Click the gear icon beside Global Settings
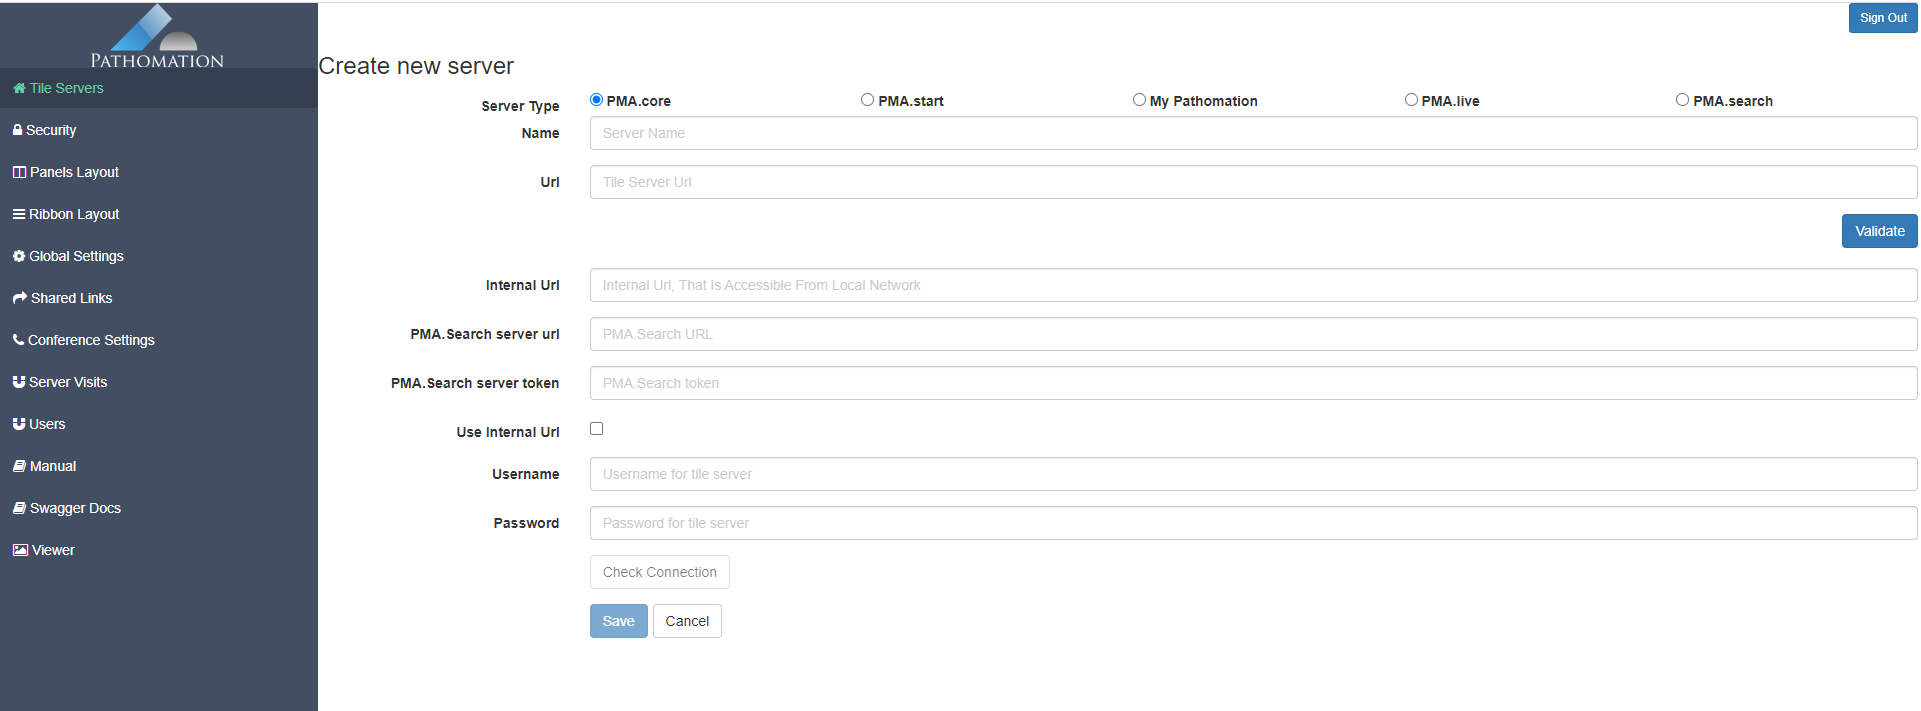 click(18, 256)
